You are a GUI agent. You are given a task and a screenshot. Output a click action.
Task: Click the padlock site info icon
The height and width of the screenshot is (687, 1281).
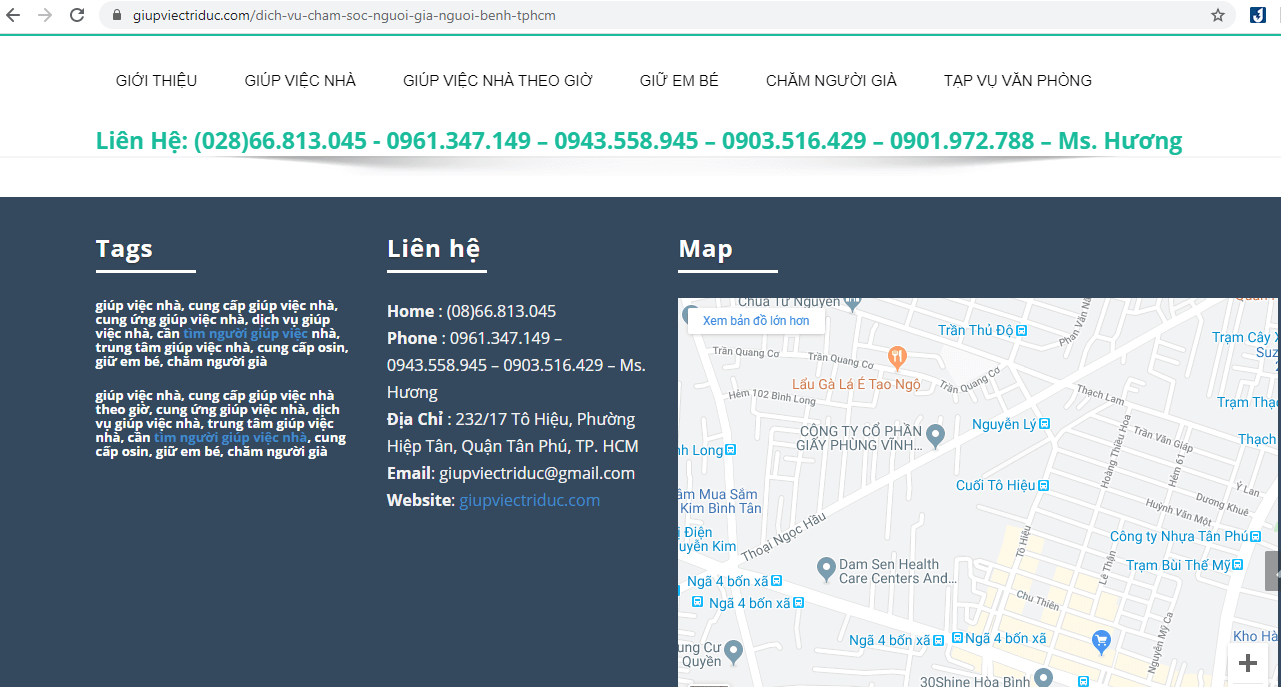point(117,15)
